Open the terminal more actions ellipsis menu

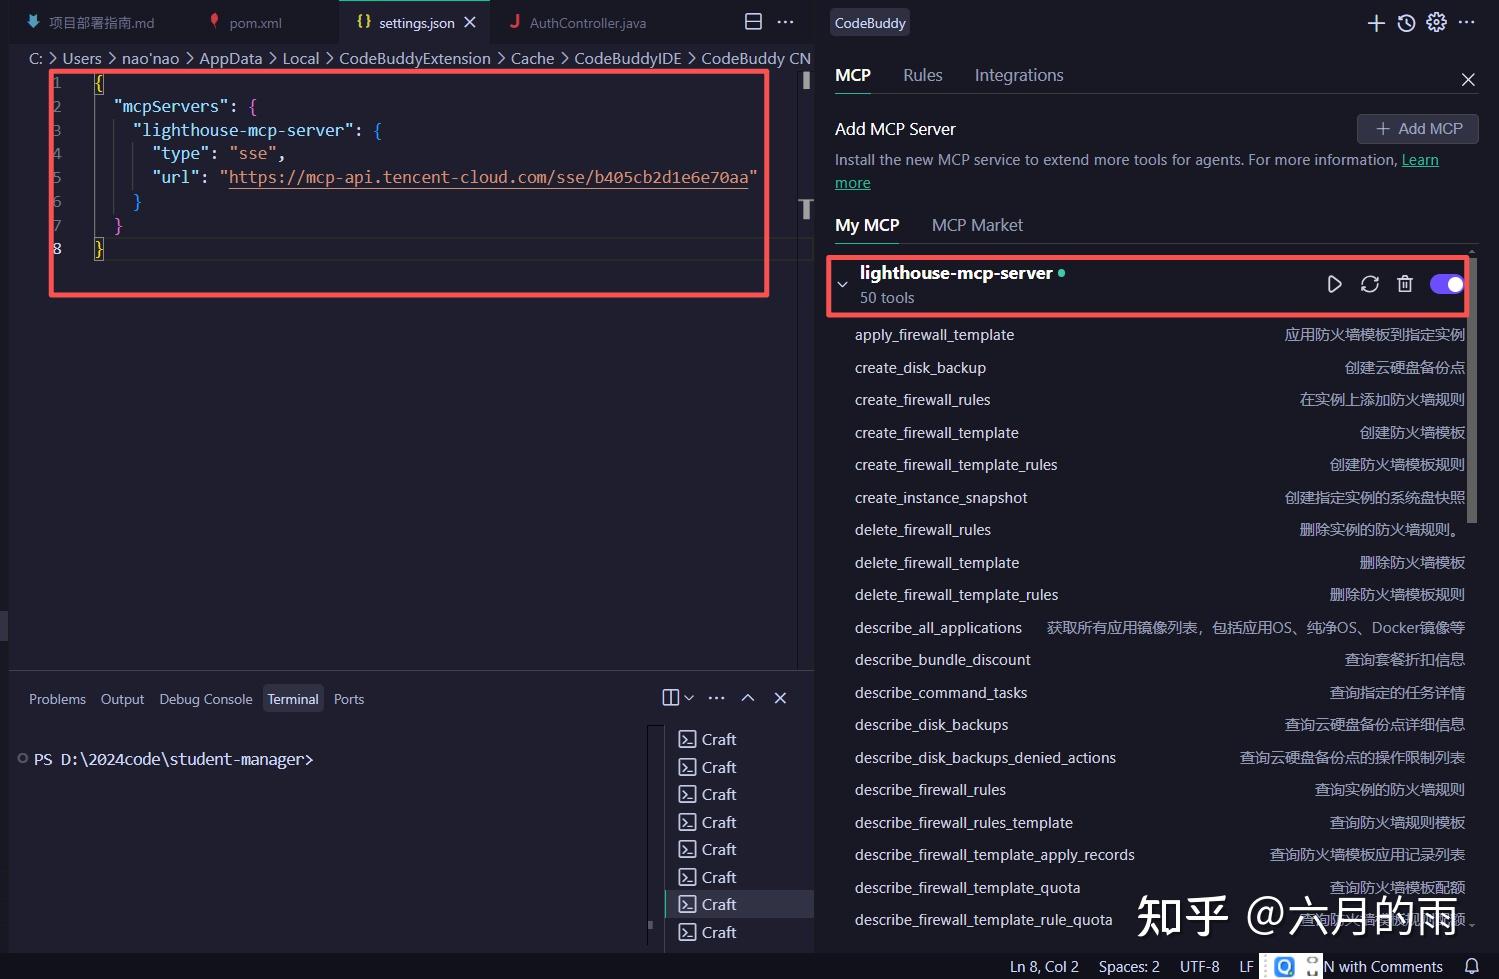[x=716, y=697]
